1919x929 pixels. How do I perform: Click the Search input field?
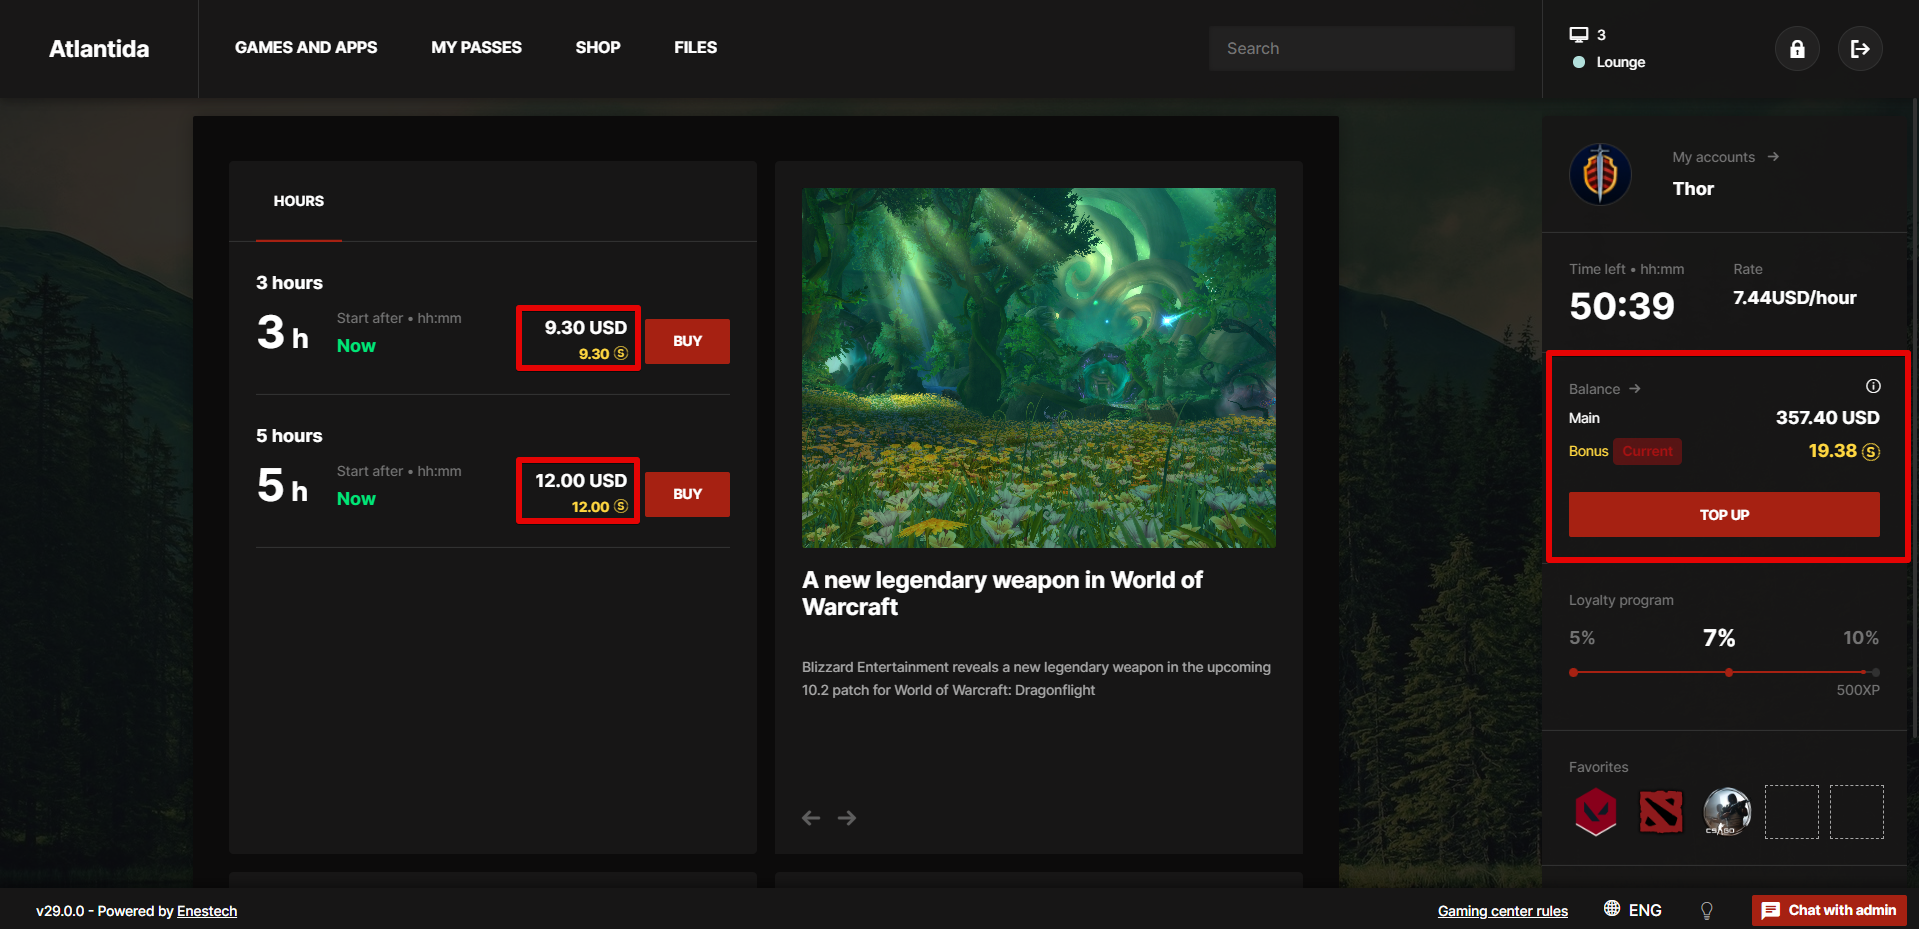[x=1361, y=48]
